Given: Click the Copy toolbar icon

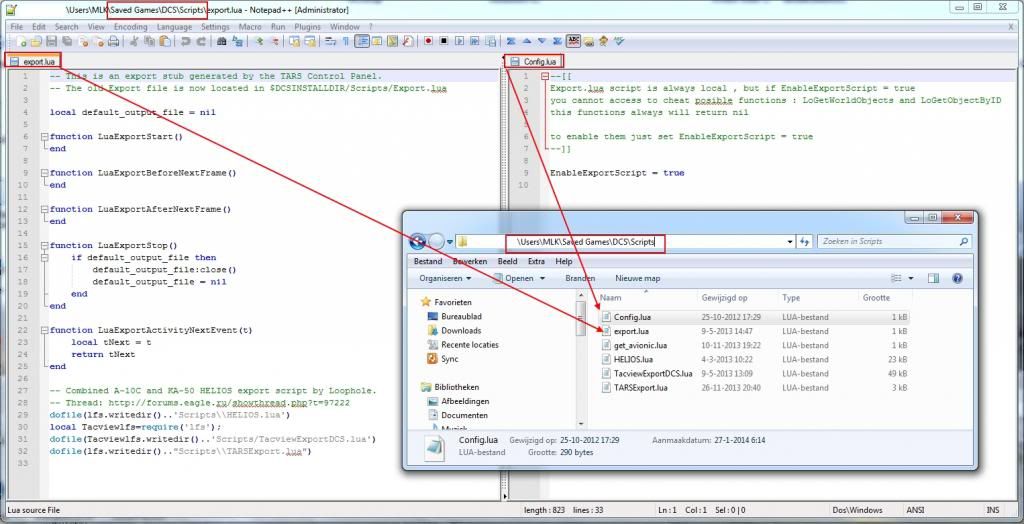Looking at the screenshot, I should tap(150, 41).
